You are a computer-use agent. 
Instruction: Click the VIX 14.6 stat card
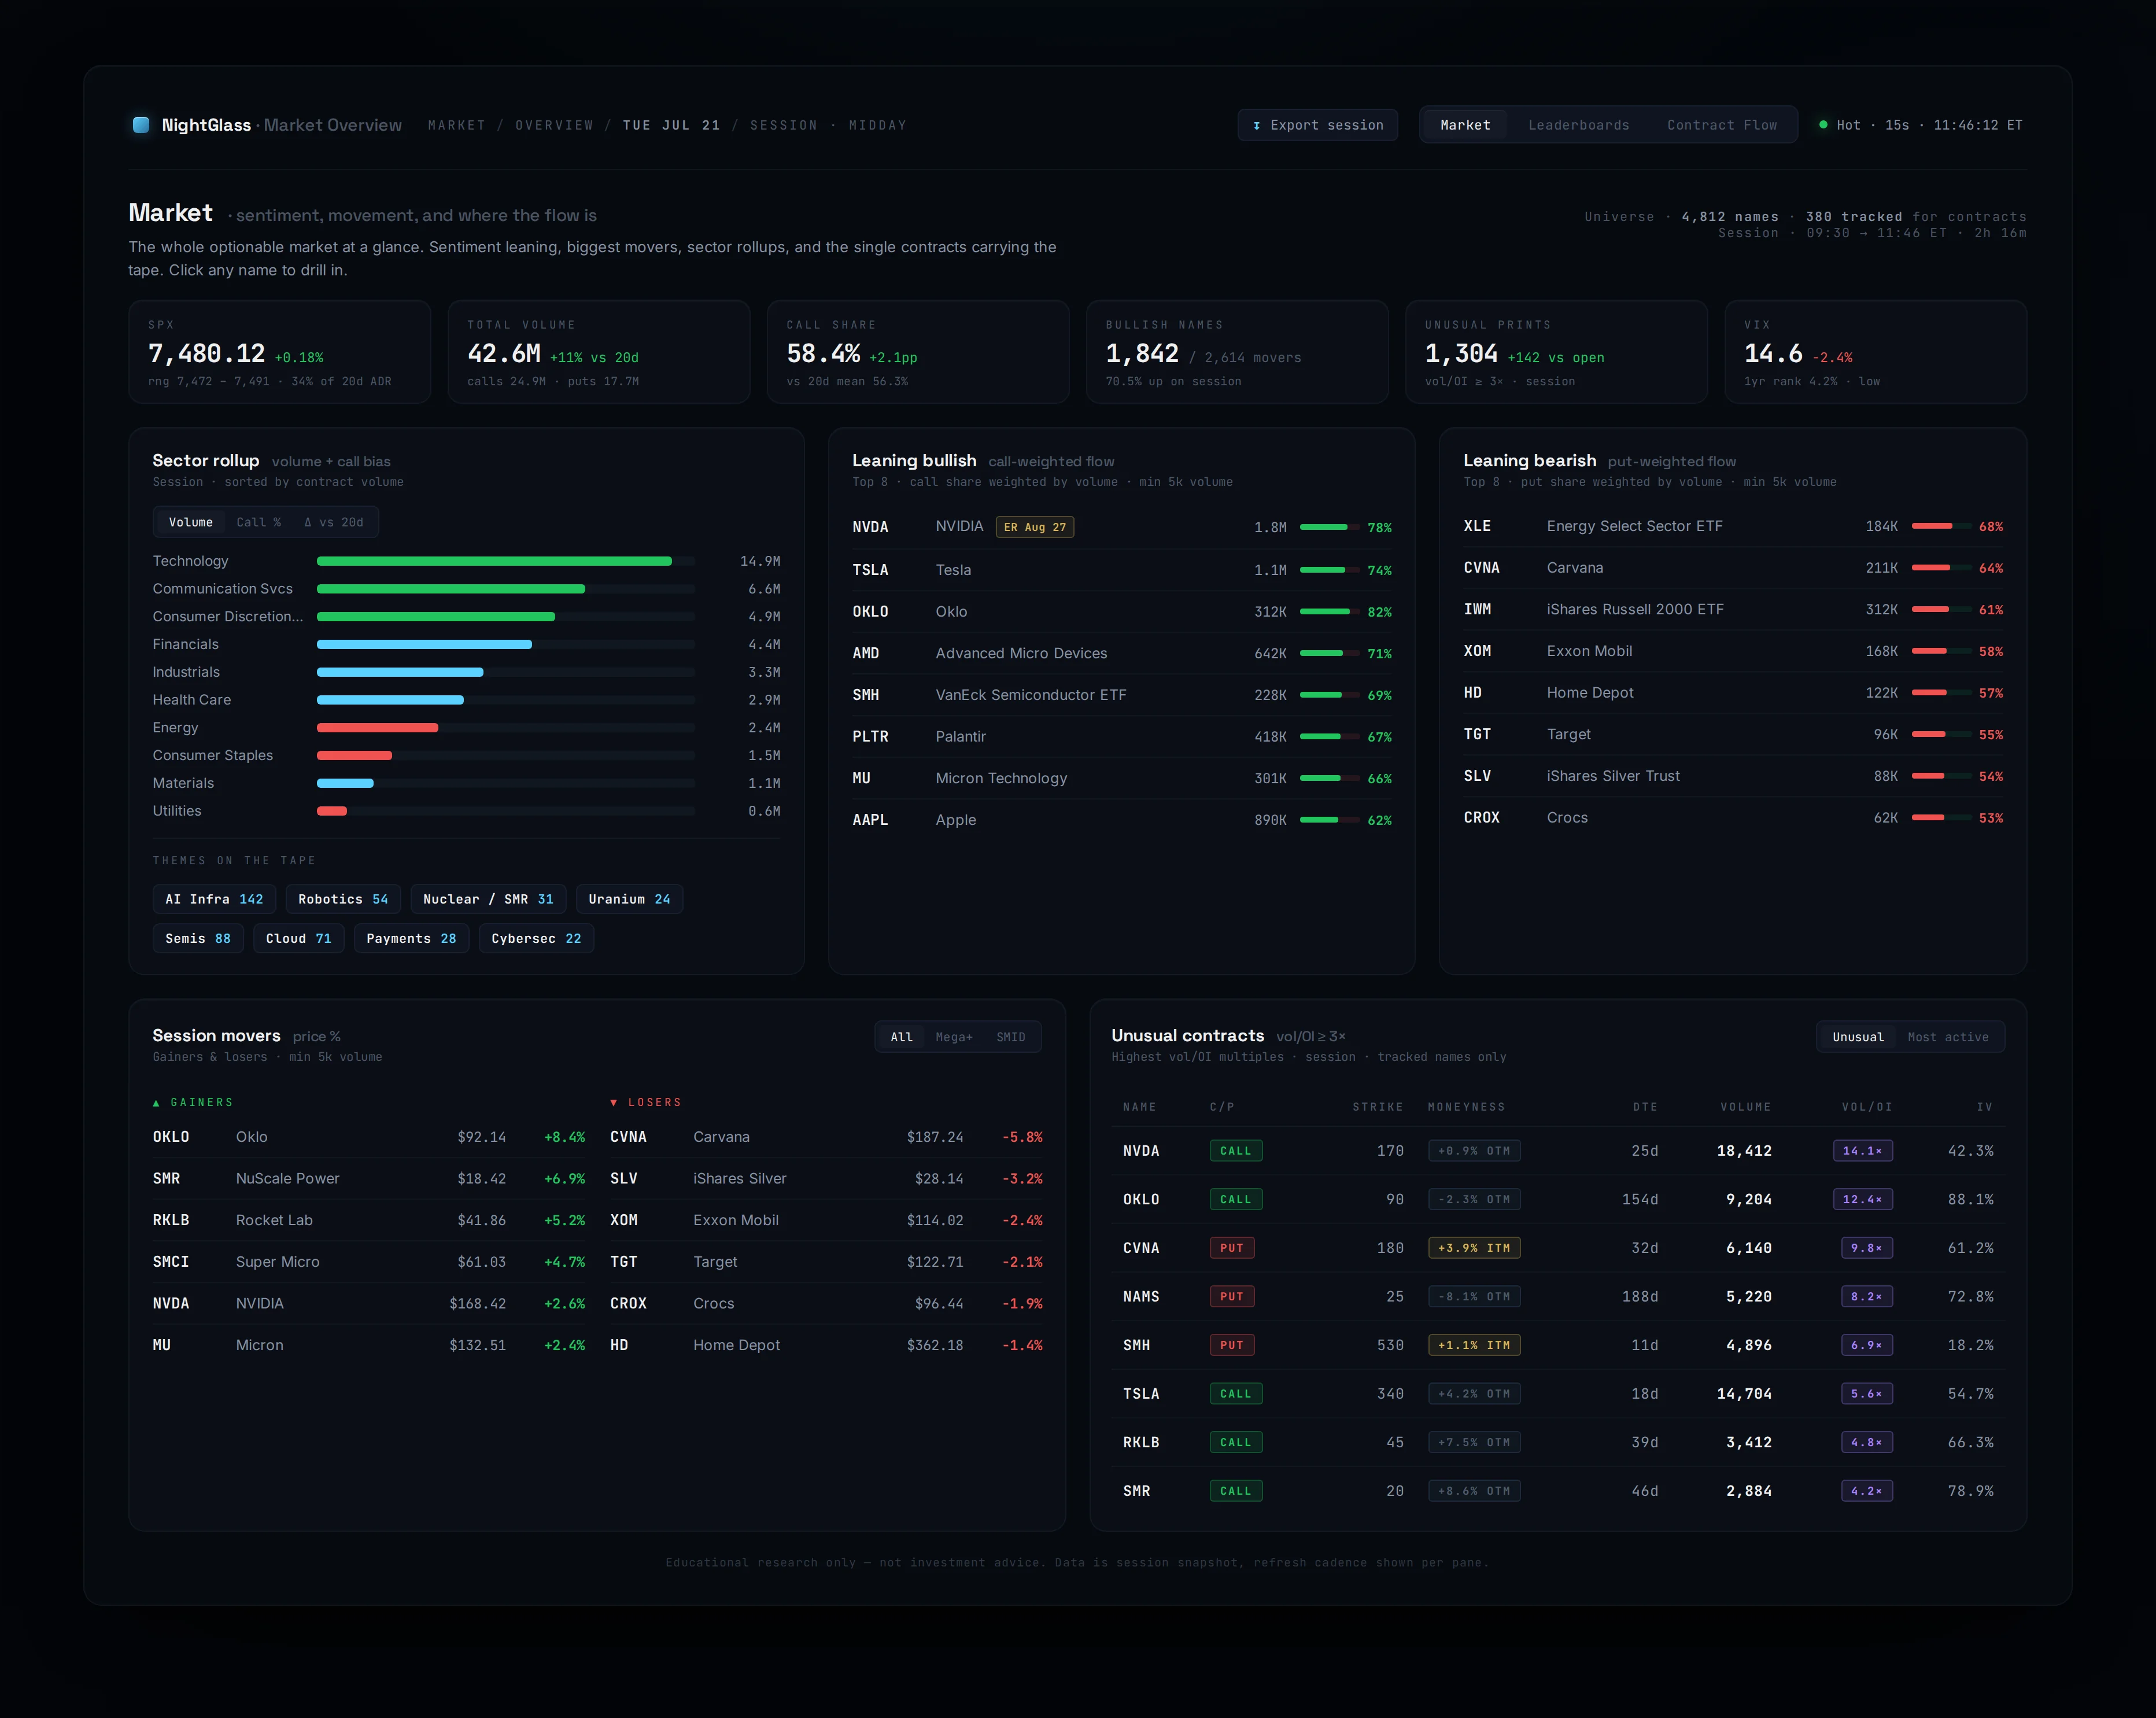[x=1875, y=352]
